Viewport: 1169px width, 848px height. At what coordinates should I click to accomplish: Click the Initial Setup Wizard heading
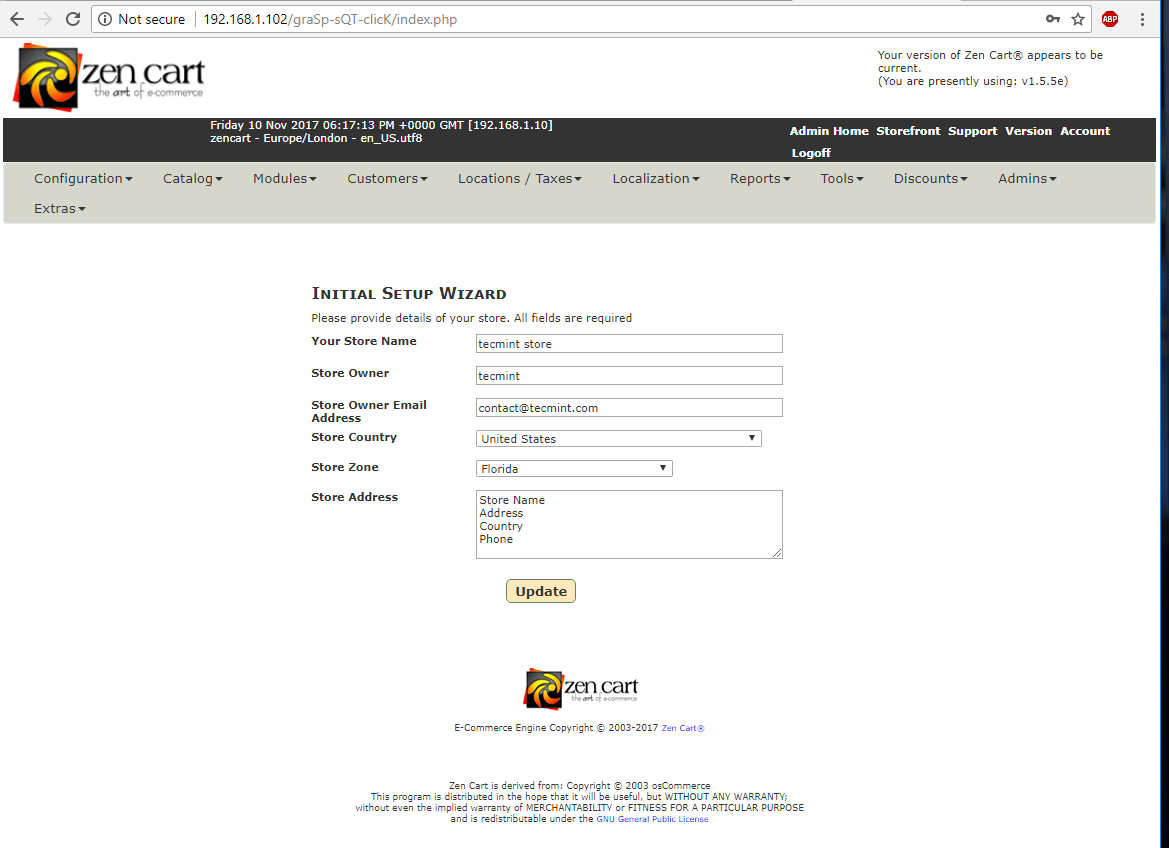coord(409,293)
